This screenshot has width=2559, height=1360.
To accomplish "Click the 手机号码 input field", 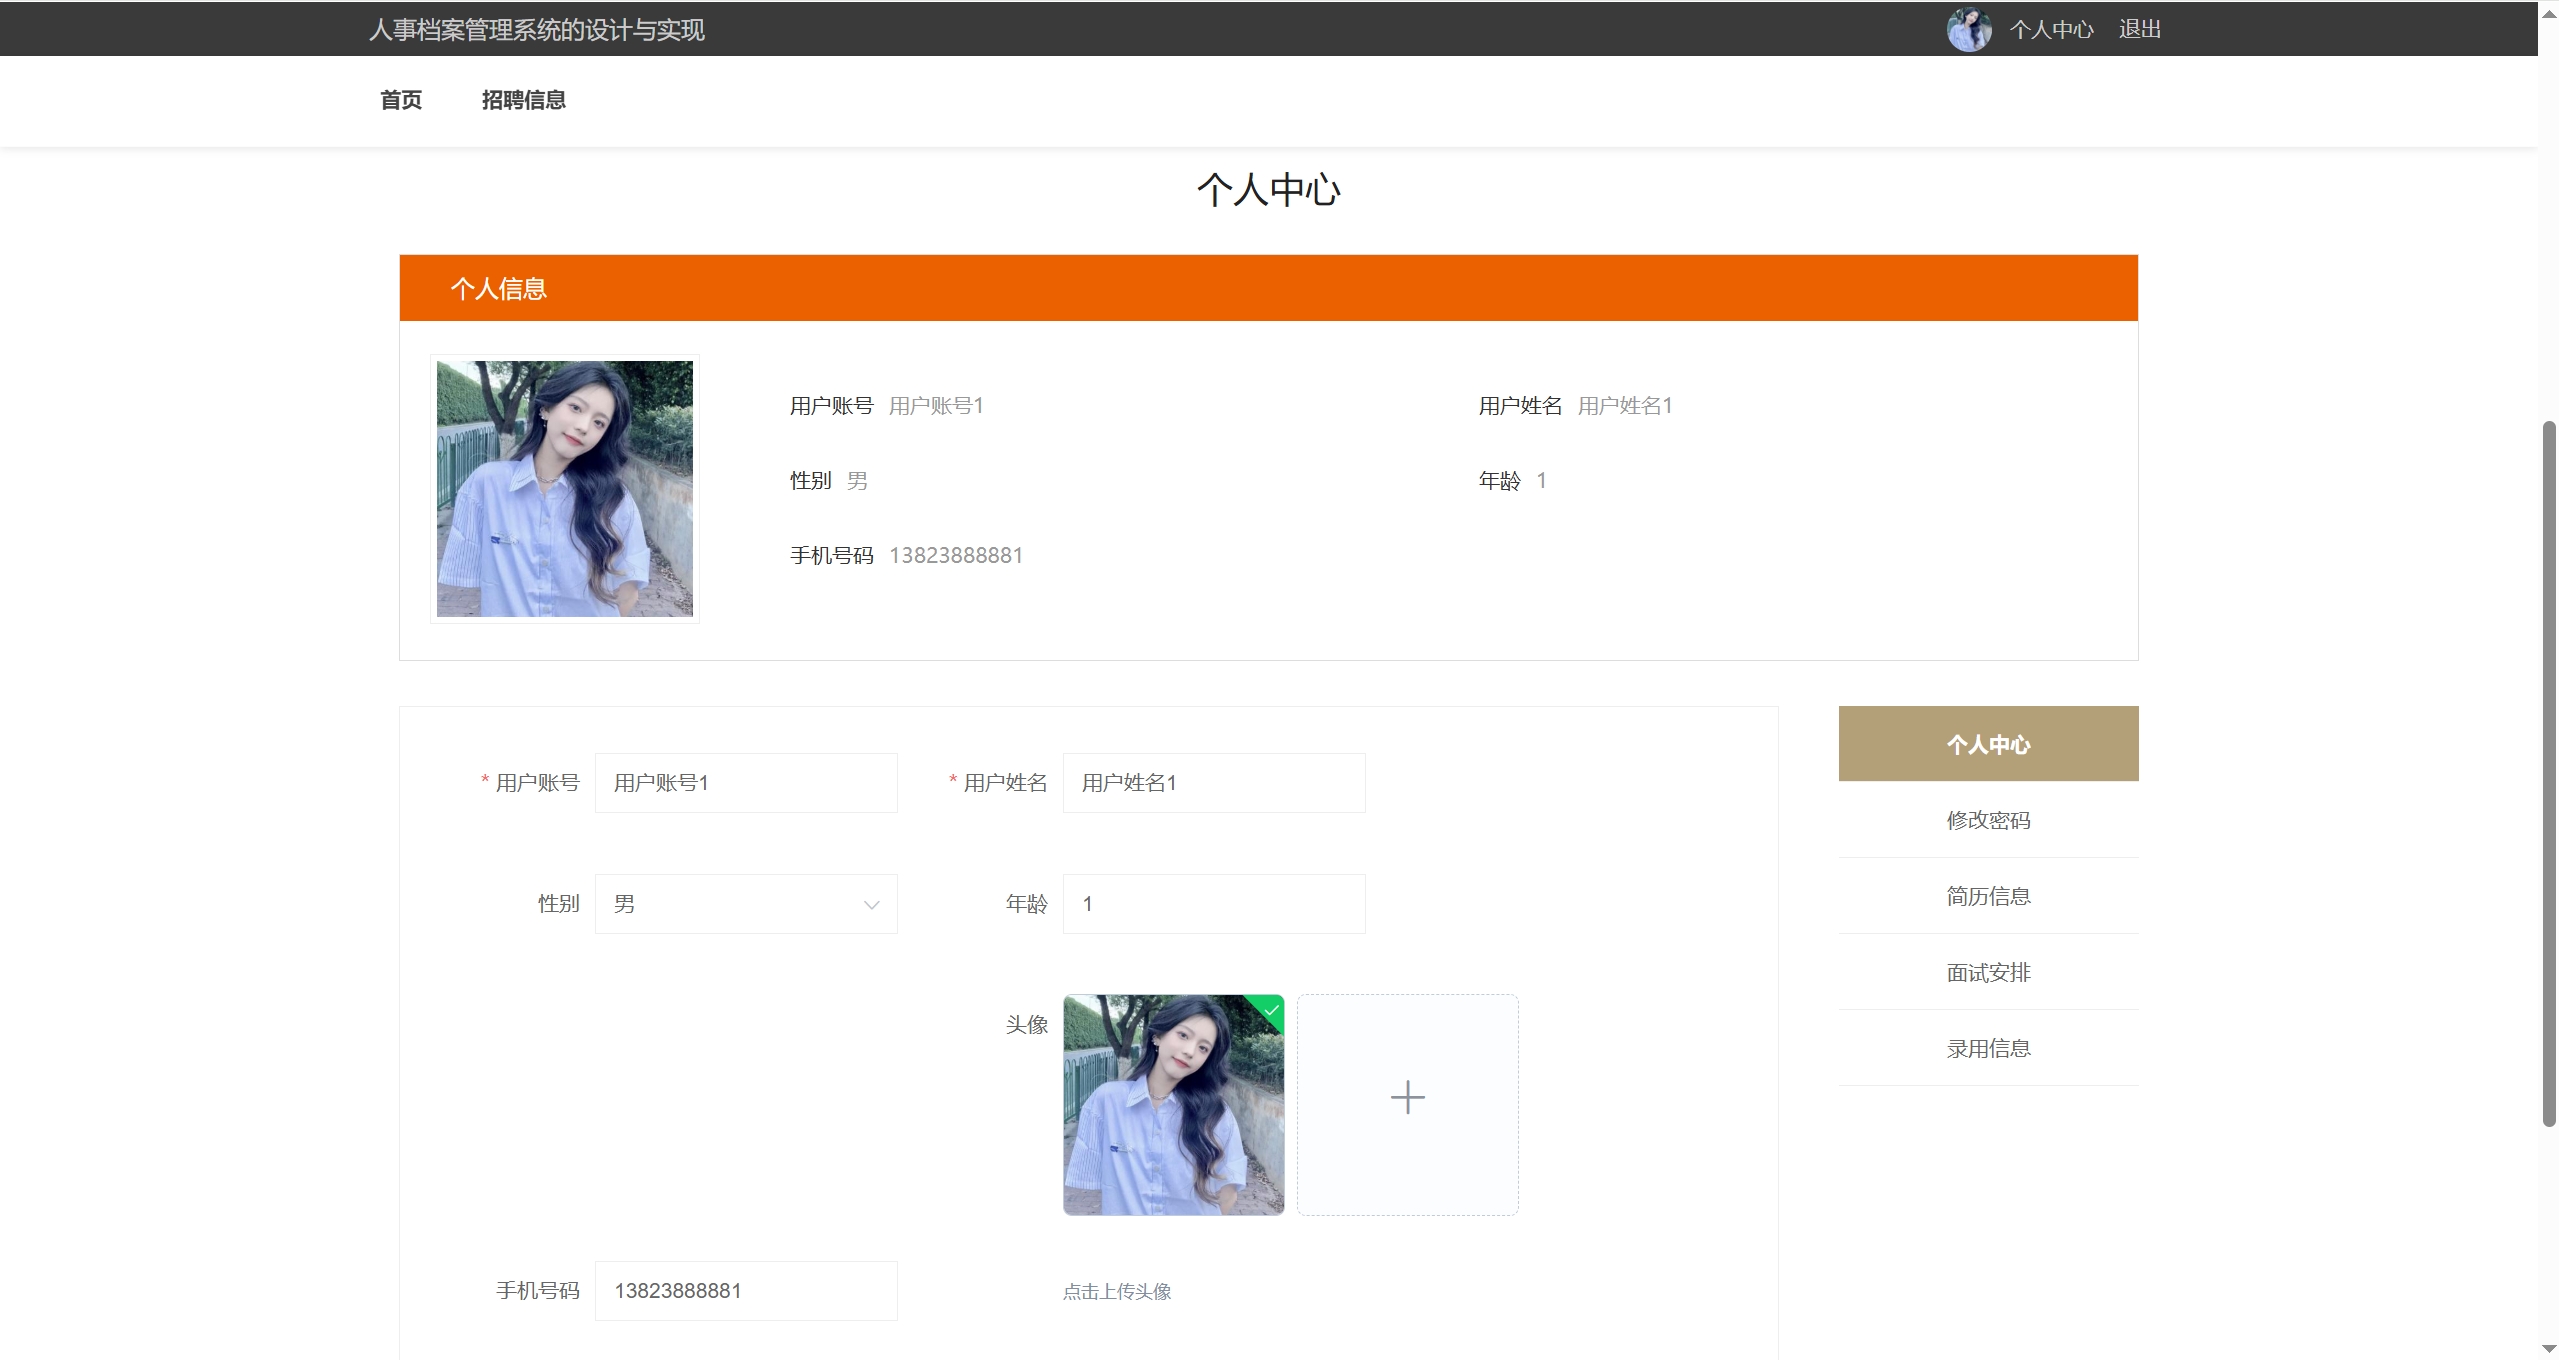I will tap(746, 1291).
